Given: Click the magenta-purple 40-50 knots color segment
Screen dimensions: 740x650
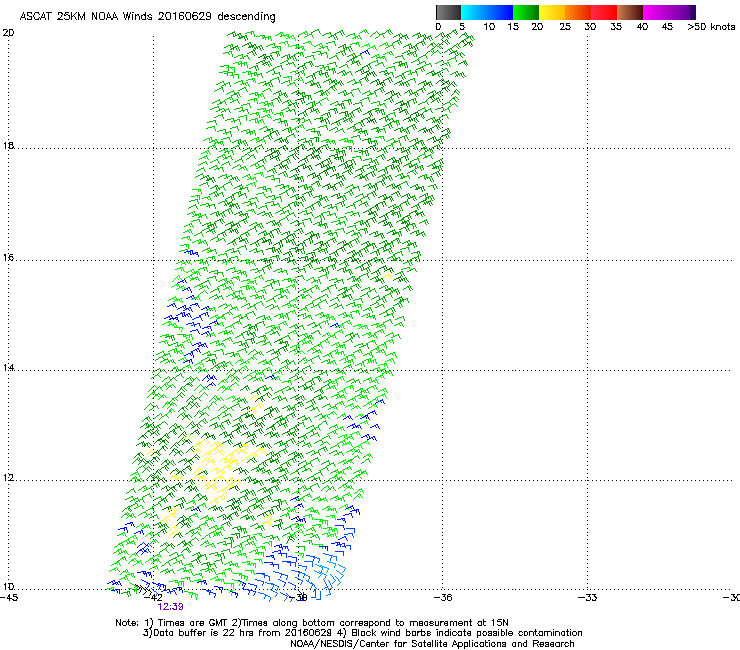Looking at the screenshot, I should click(669, 12).
